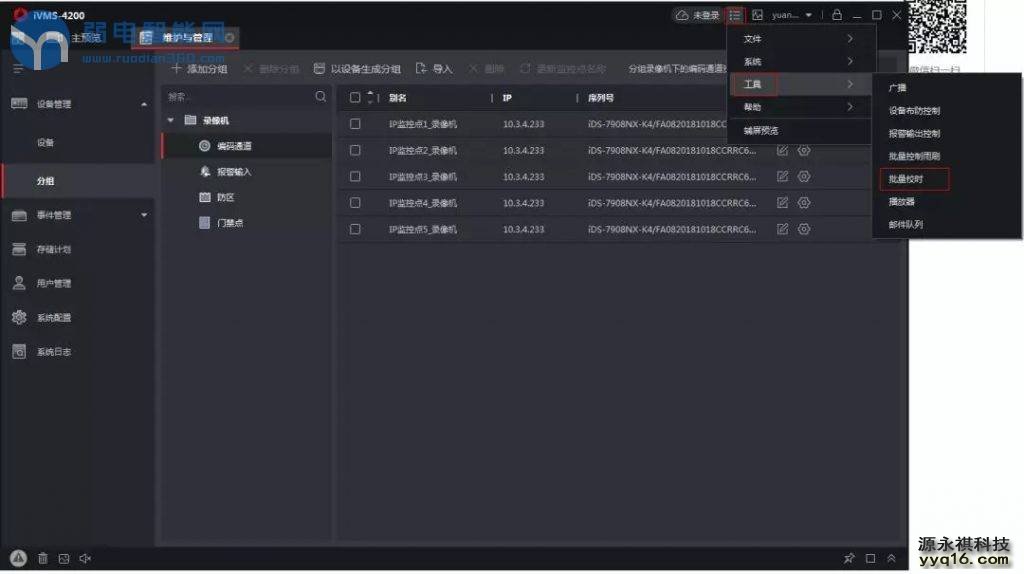
Task: Click the 添加分组 add group button
Action: pos(199,69)
